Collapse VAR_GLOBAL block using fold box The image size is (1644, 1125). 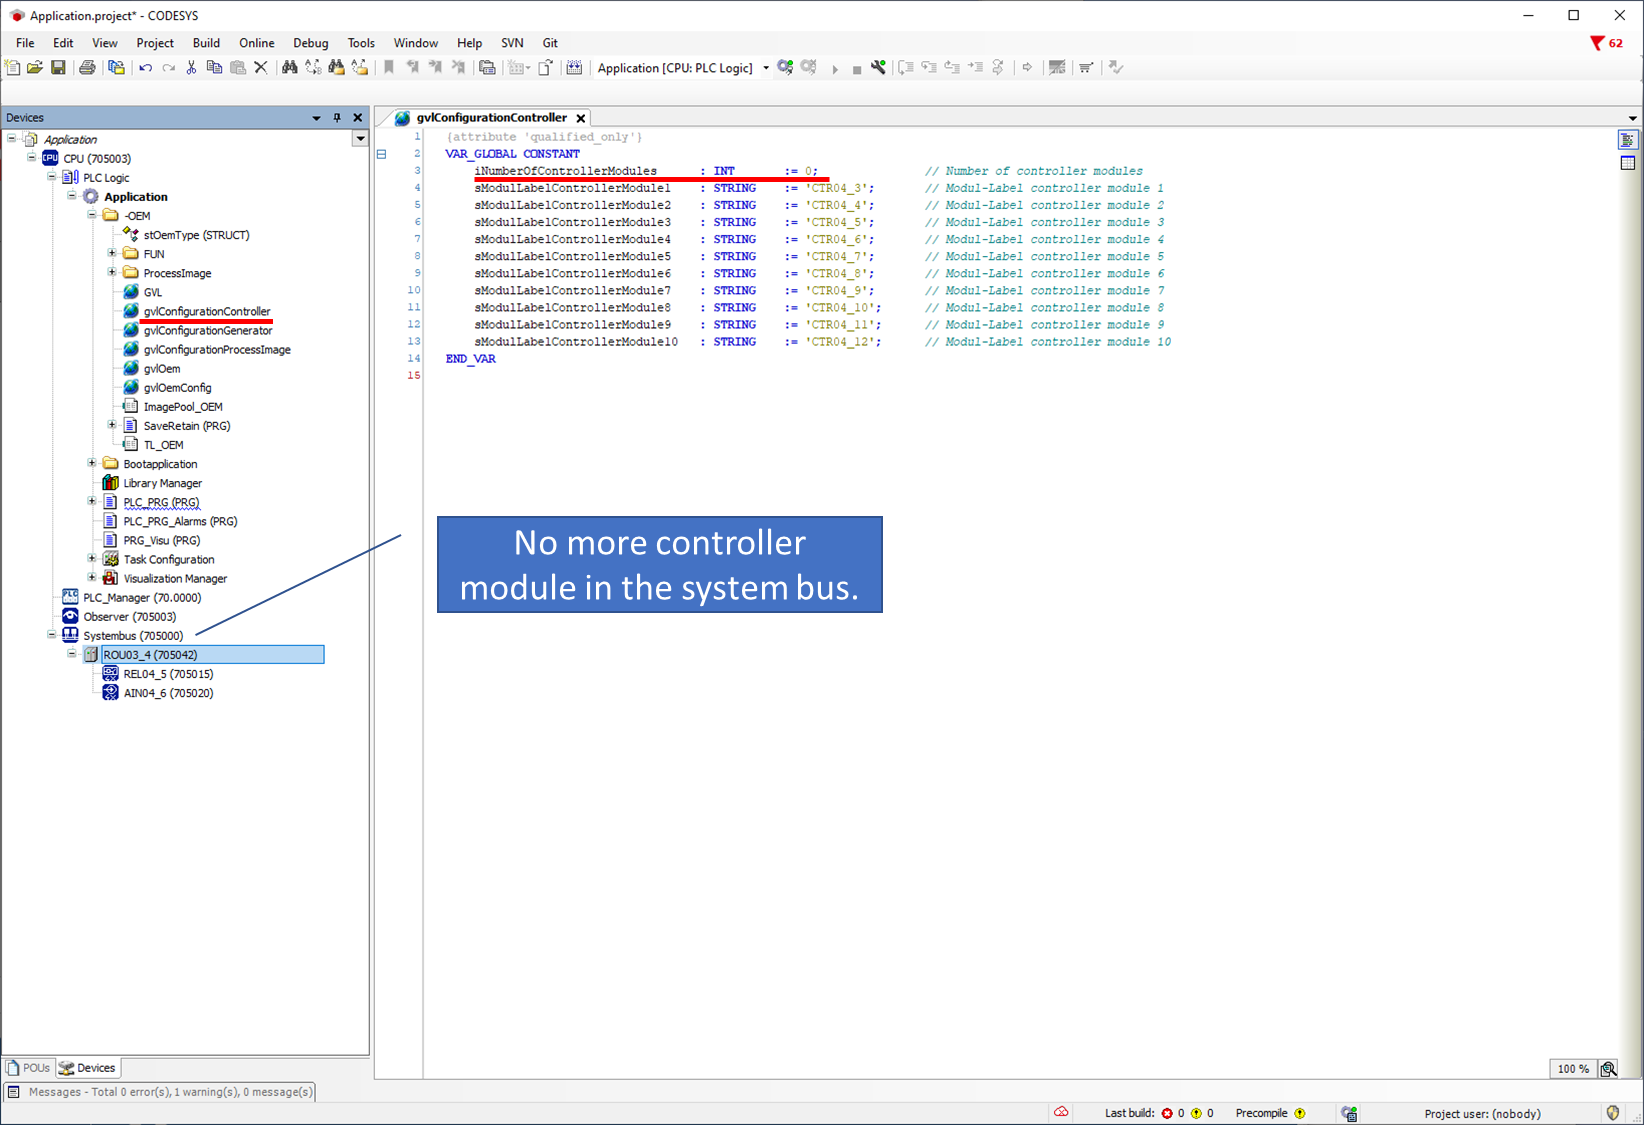(381, 154)
